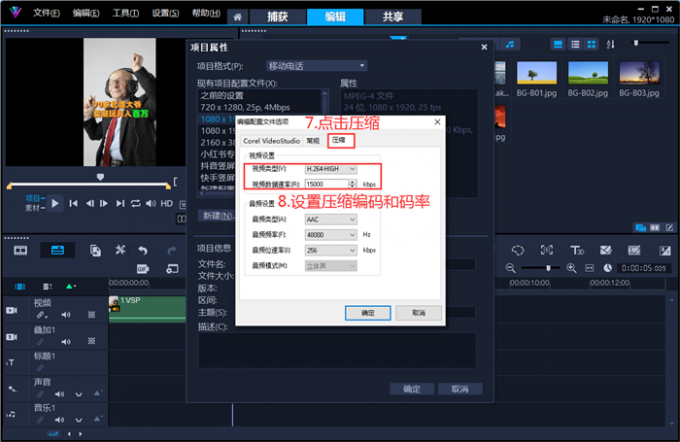680x442 pixels.
Task: Click the preview scrubber handle
Action: (x=100, y=177)
